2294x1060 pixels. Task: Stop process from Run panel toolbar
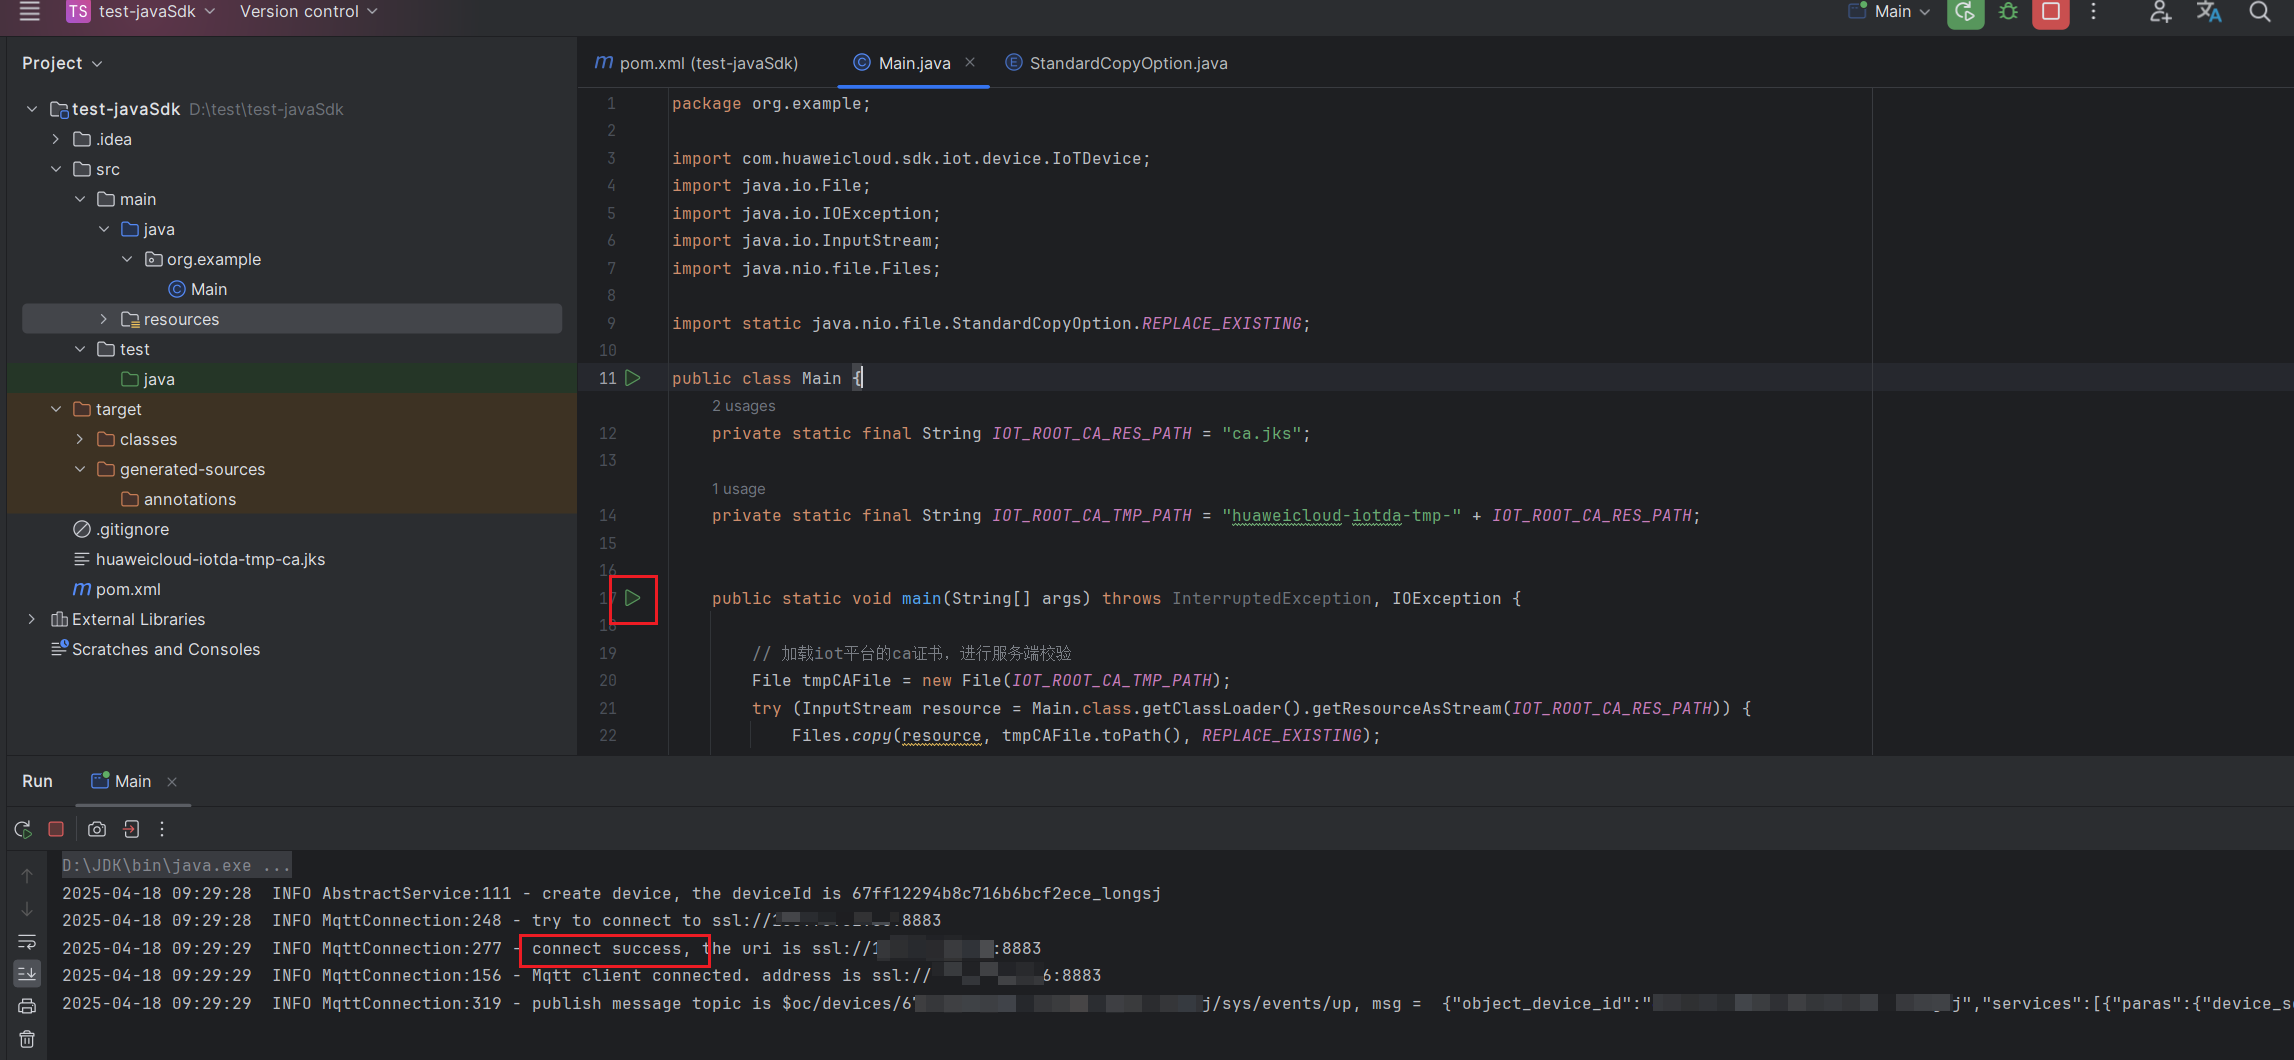(x=56, y=829)
